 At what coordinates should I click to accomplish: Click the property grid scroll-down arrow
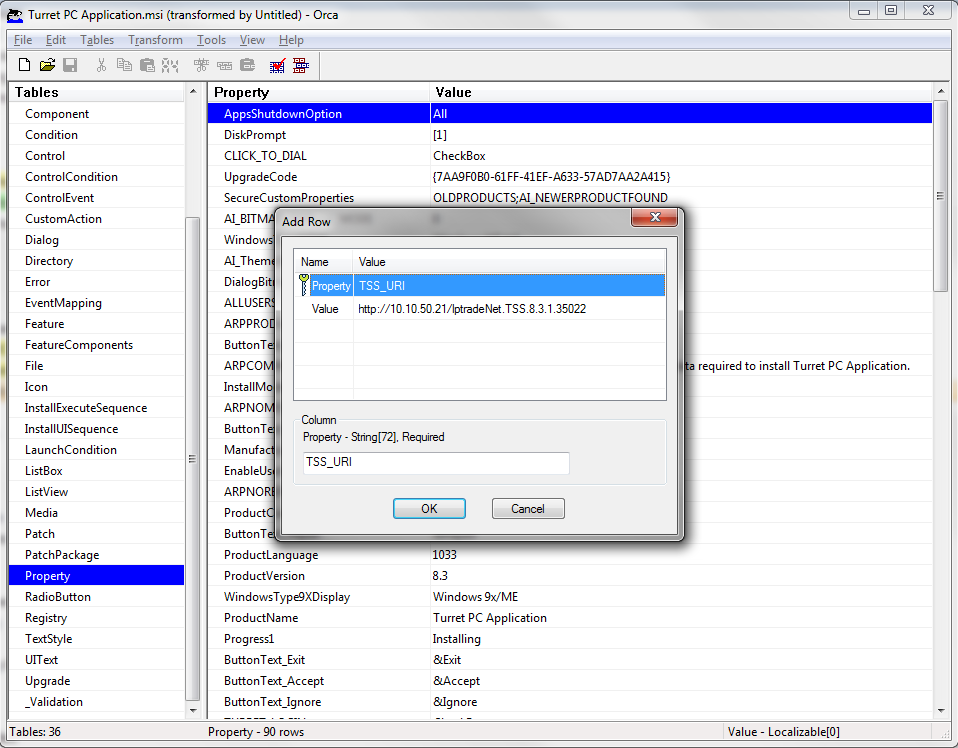pos(940,711)
